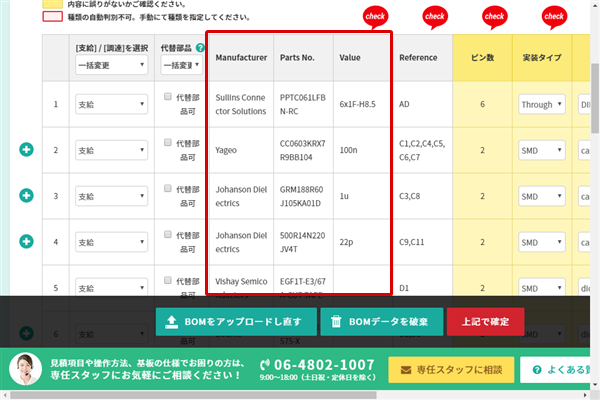Viewport: 600px width, 400px height.
Task: Select the 1u value cell
Action: coord(363,196)
